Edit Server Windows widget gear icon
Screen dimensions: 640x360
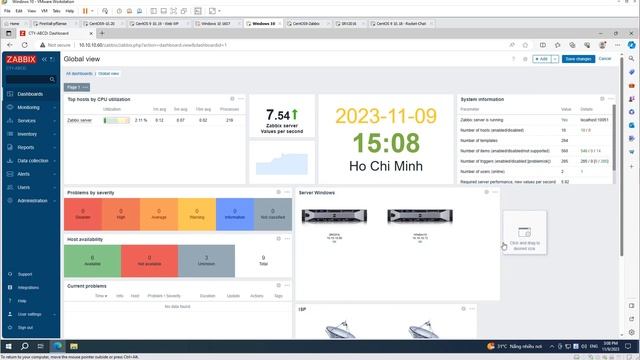487,192
